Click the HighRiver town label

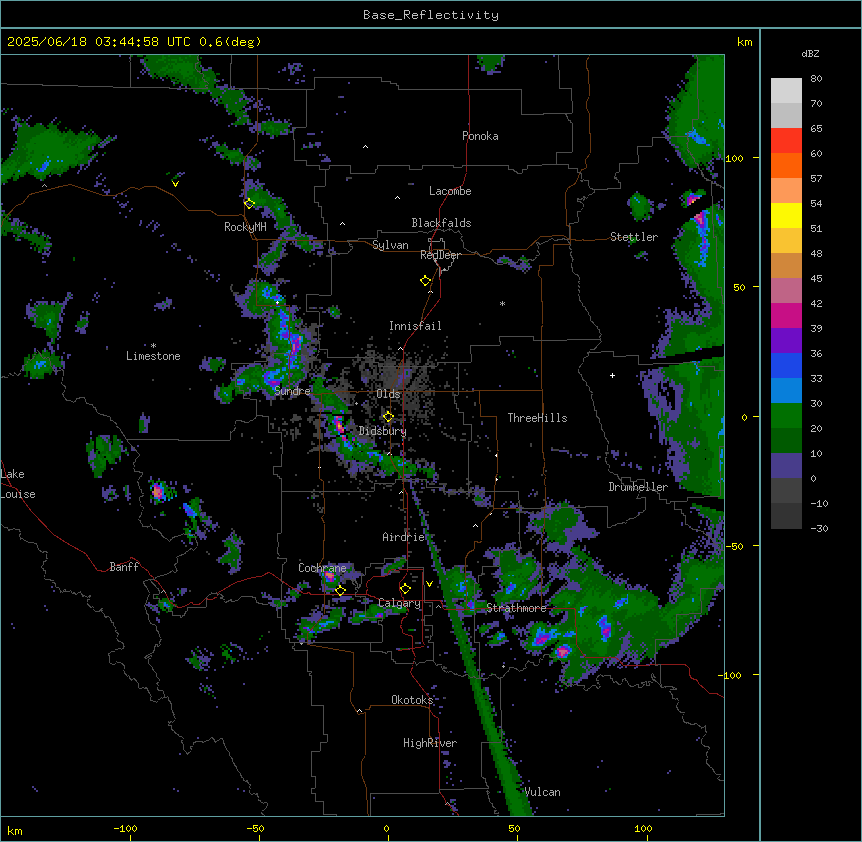[x=430, y=743]
